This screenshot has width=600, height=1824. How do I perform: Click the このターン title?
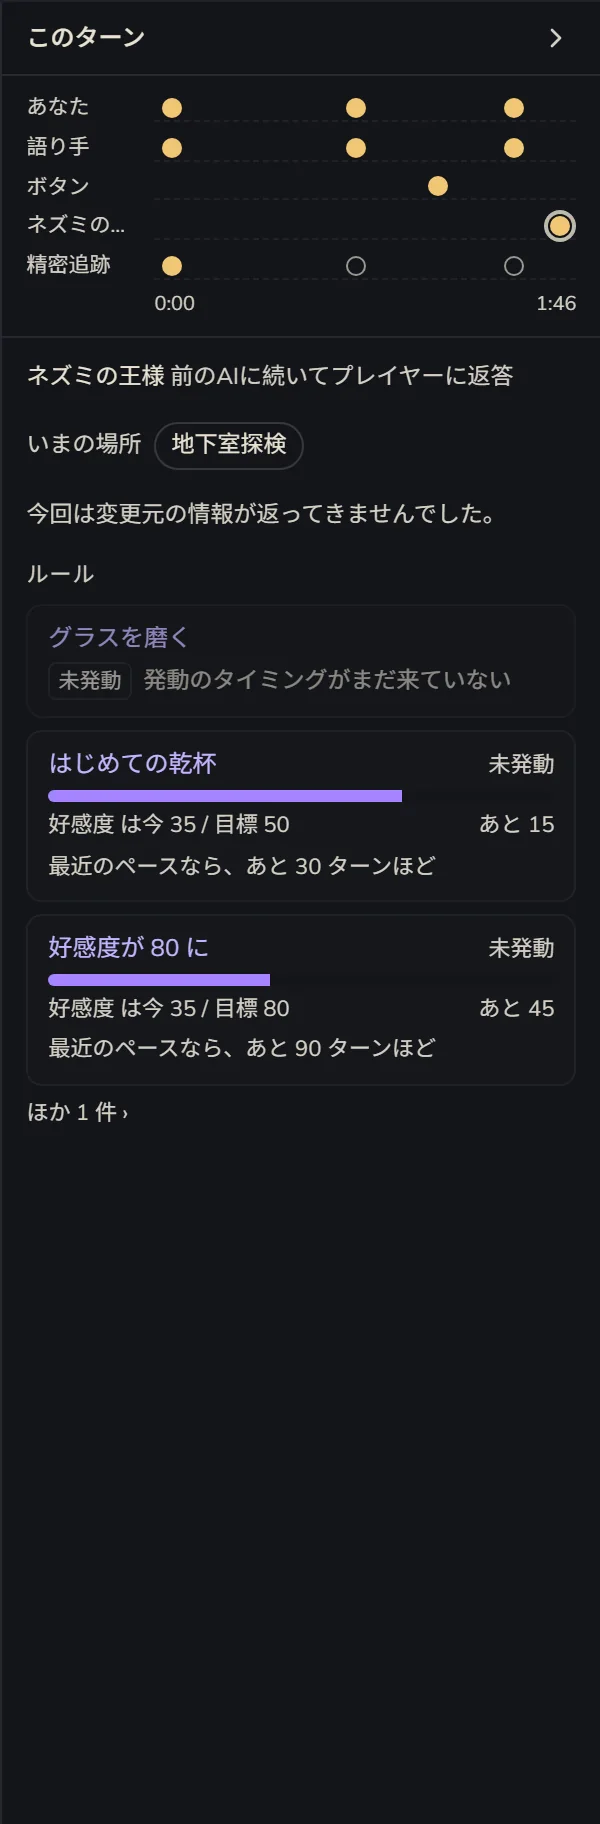click(86, 38)
